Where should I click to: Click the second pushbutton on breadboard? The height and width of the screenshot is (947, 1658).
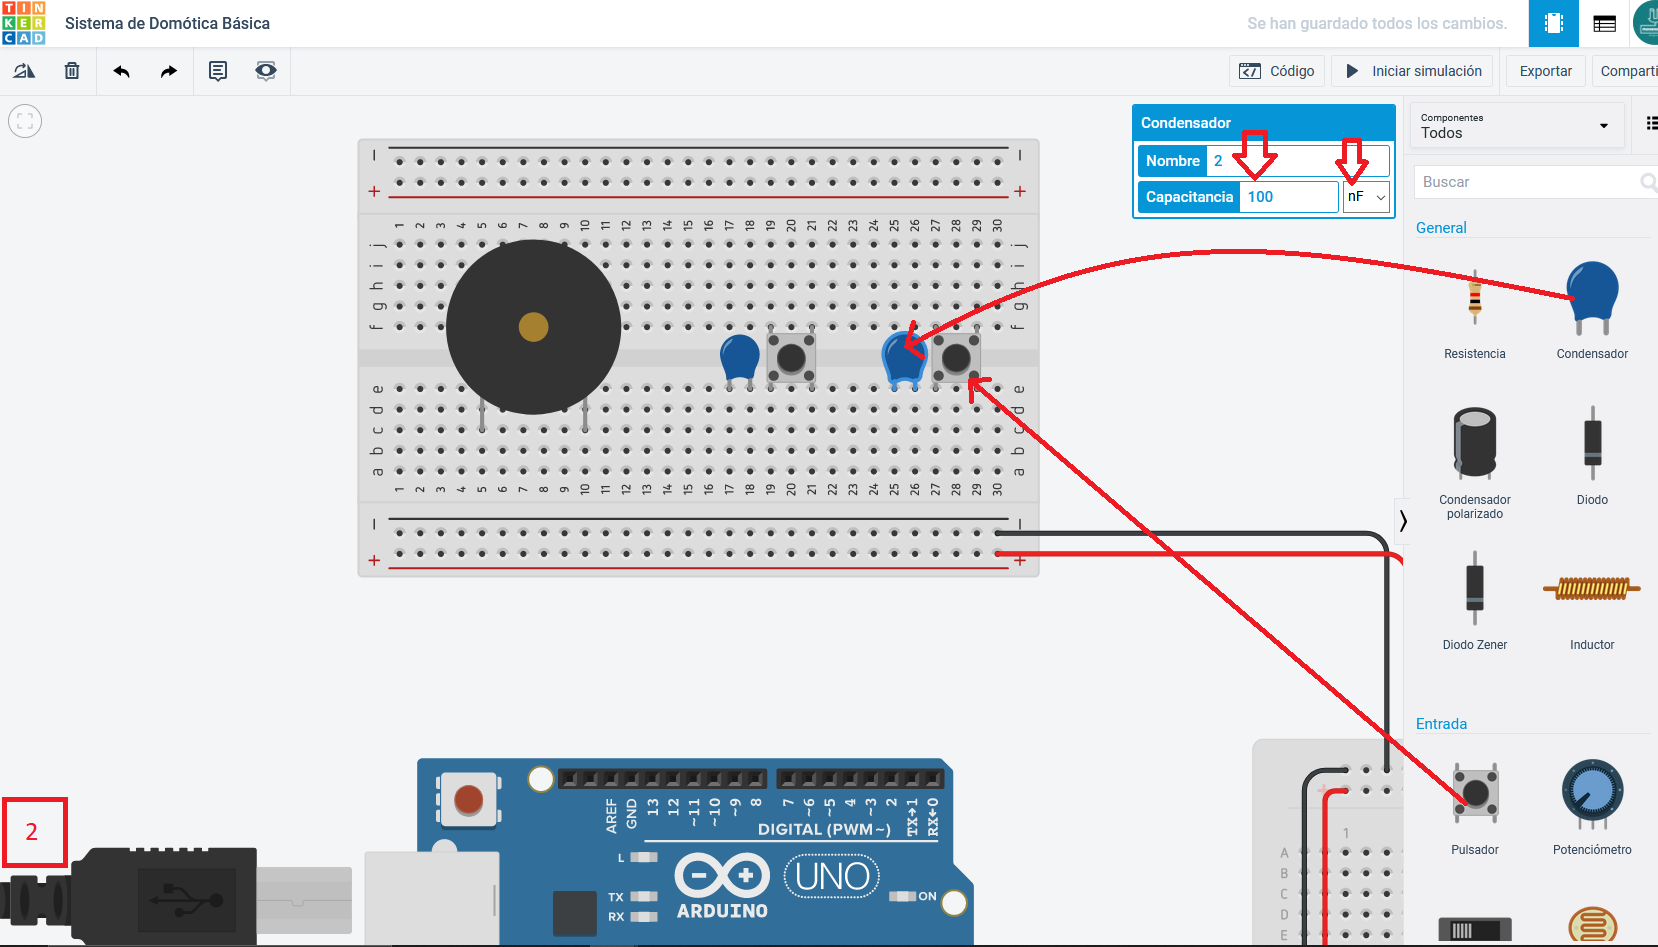pyautogui.click(x=956, y=358)
